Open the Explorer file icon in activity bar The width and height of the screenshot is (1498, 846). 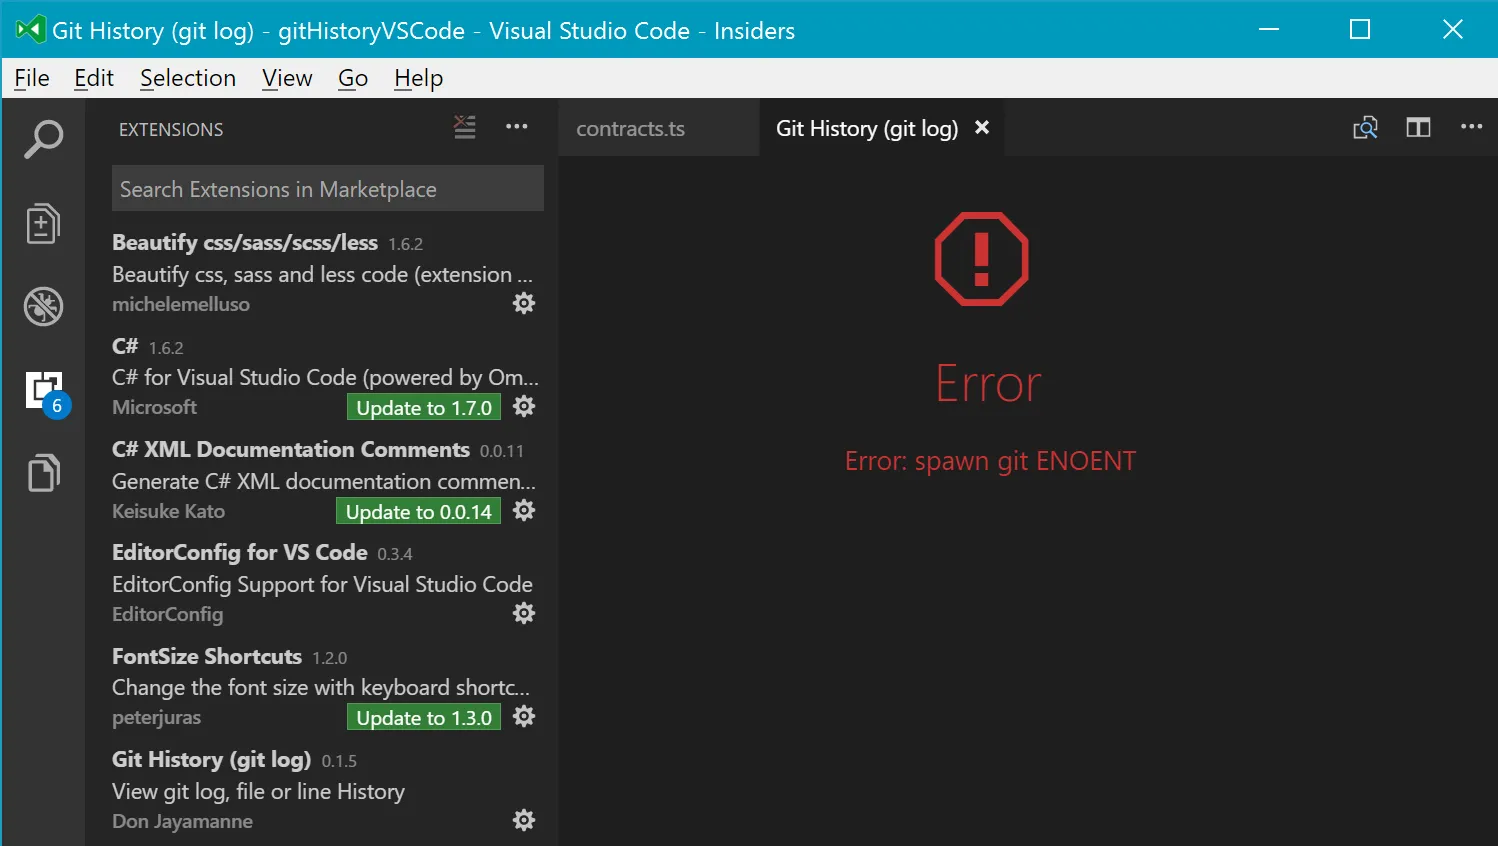43,472
